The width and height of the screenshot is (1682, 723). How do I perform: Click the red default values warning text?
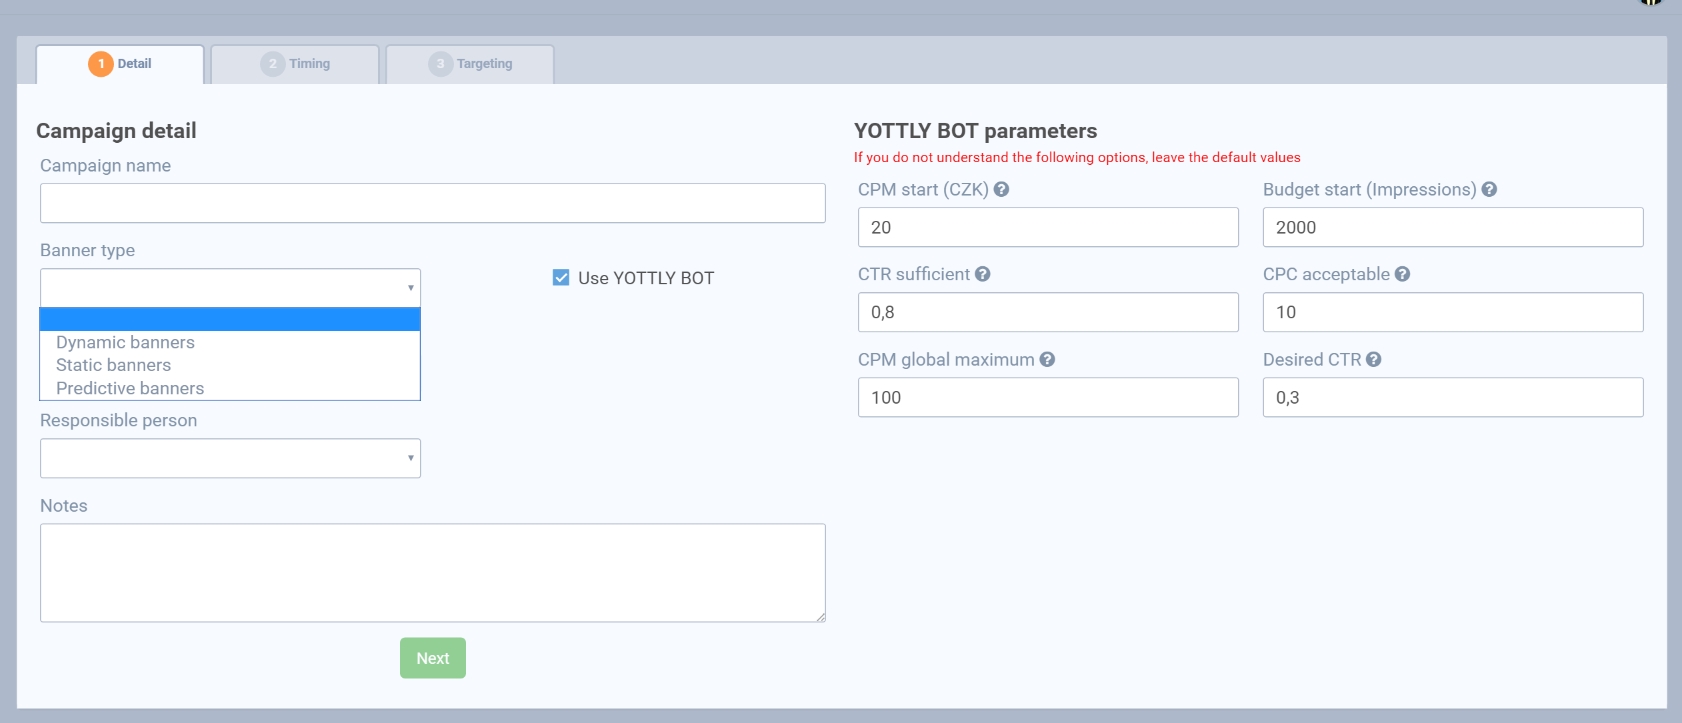(1077, 157)
